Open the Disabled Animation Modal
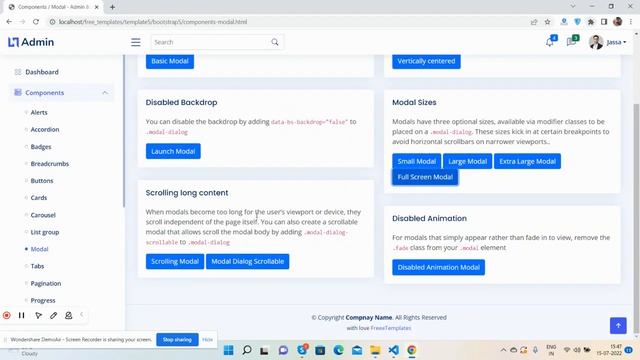 (x=438, y=267)
